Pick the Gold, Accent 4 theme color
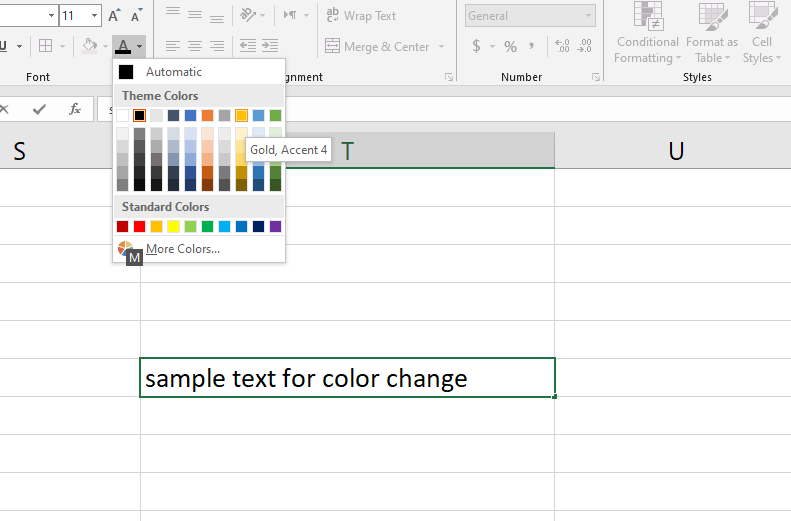This screenshot has height=521, width=791. (x=241, y=115)
